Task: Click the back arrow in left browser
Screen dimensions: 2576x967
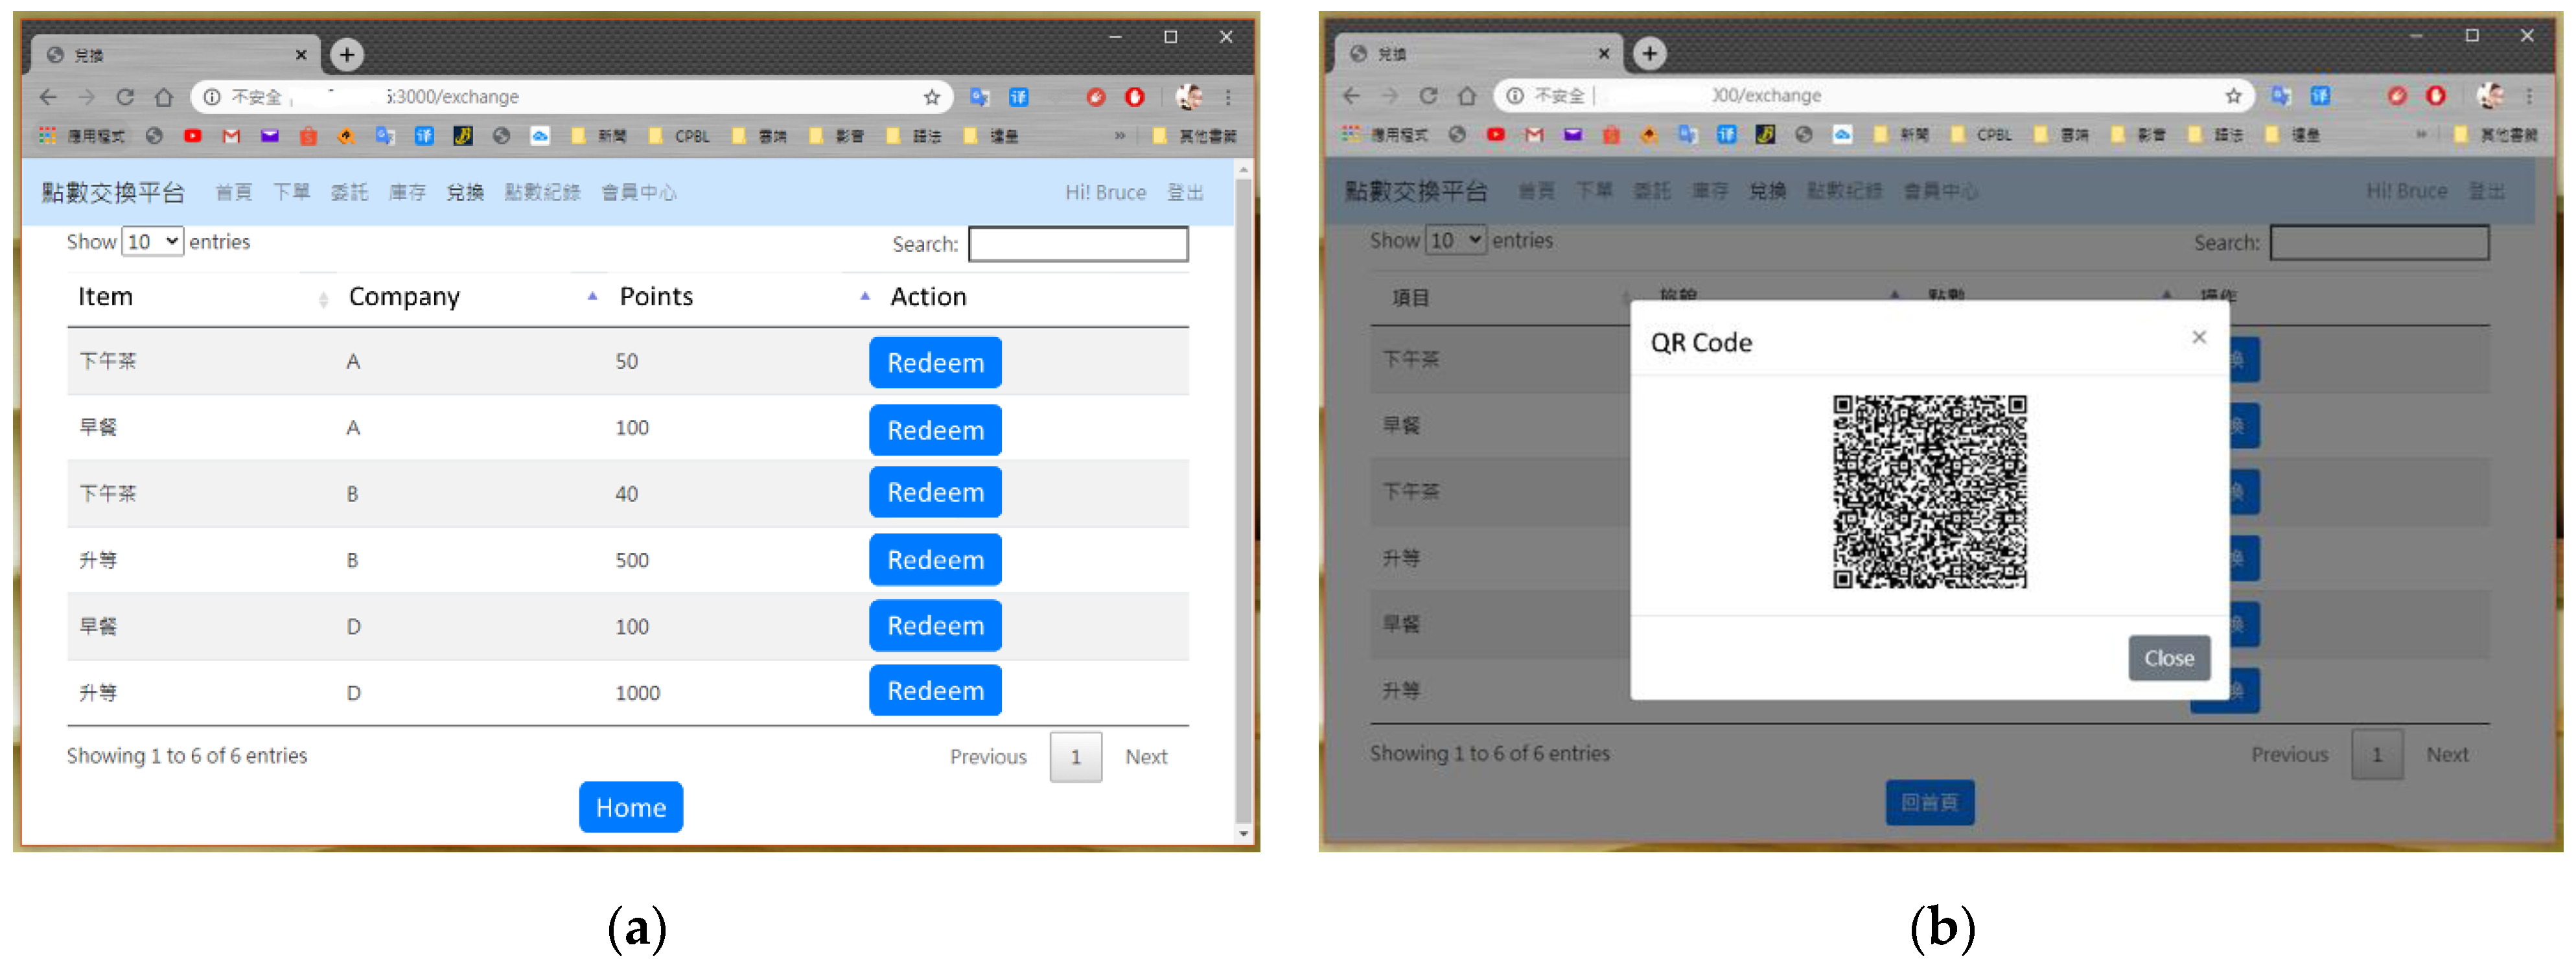Action: click(x=48, y=97)
